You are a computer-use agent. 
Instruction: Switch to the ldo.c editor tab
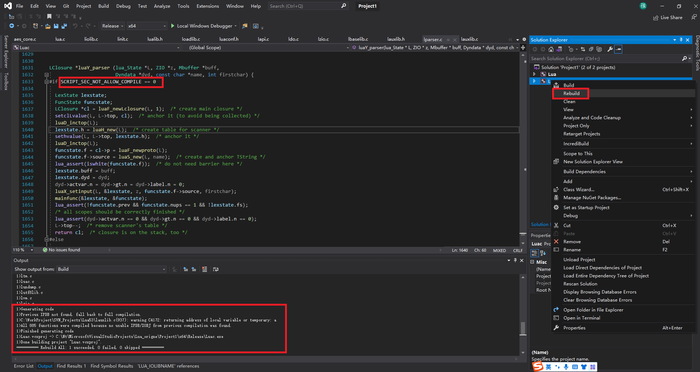pos(293,39)
